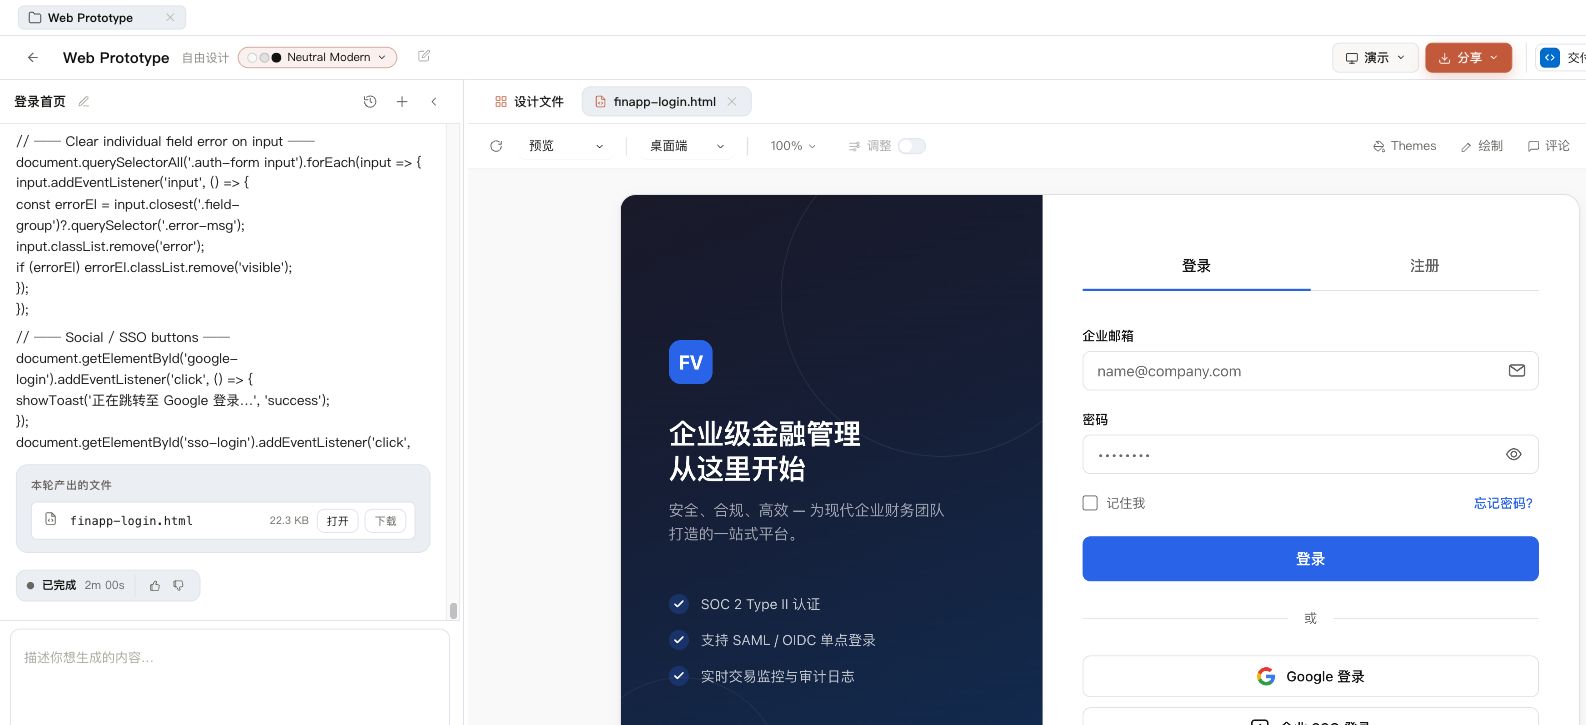Select the 登录 tab in the form
This screenshot has height=725, width=1586.
[1196, 266]
